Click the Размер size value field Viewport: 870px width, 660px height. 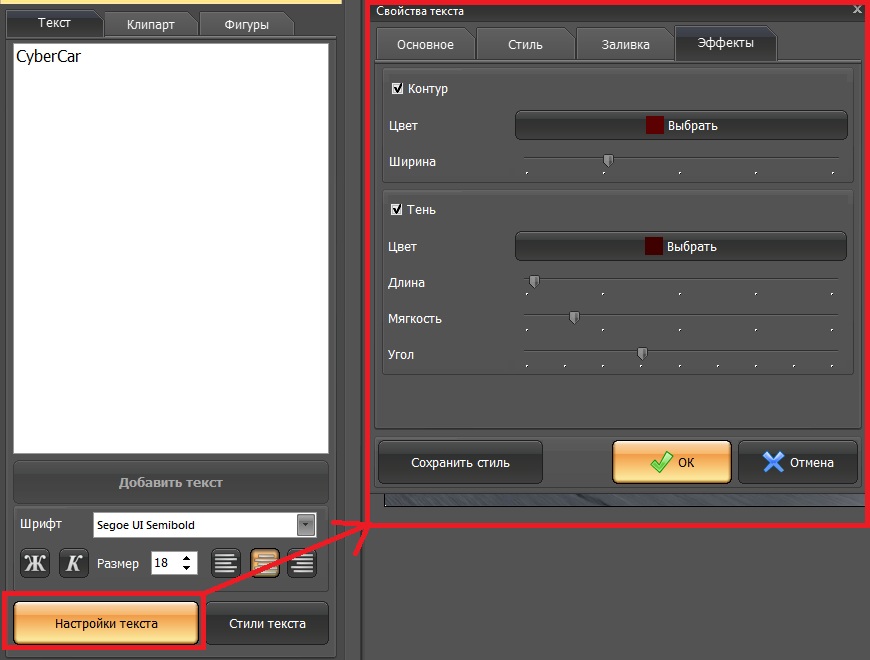[166, 563]
